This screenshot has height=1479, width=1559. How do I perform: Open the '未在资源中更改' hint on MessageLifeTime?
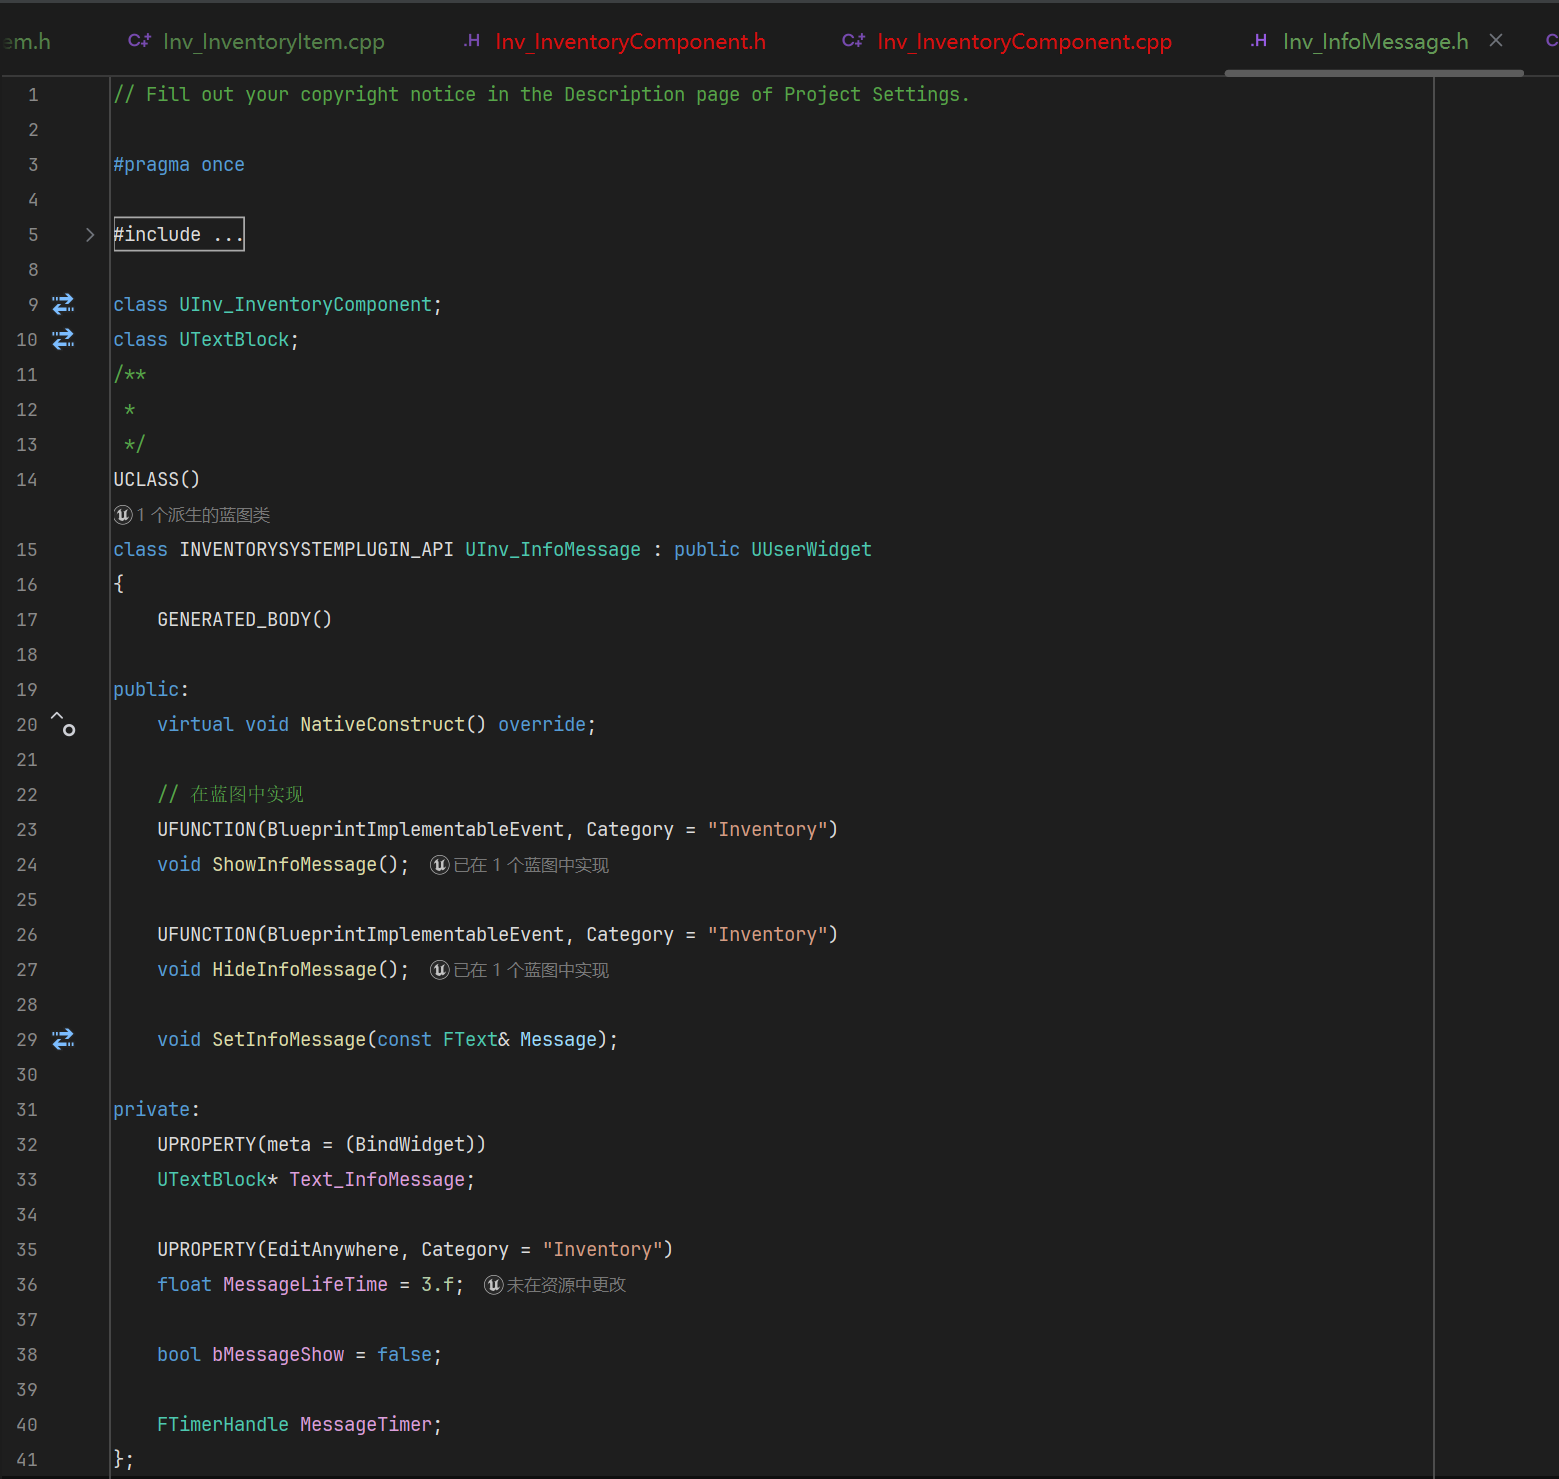(566, 1284)
